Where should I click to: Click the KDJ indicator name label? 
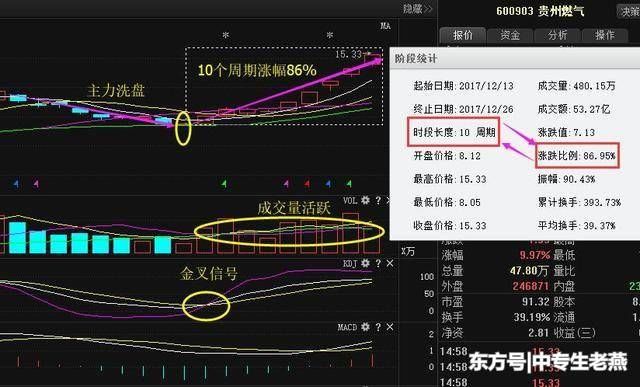tap(350, 264)
